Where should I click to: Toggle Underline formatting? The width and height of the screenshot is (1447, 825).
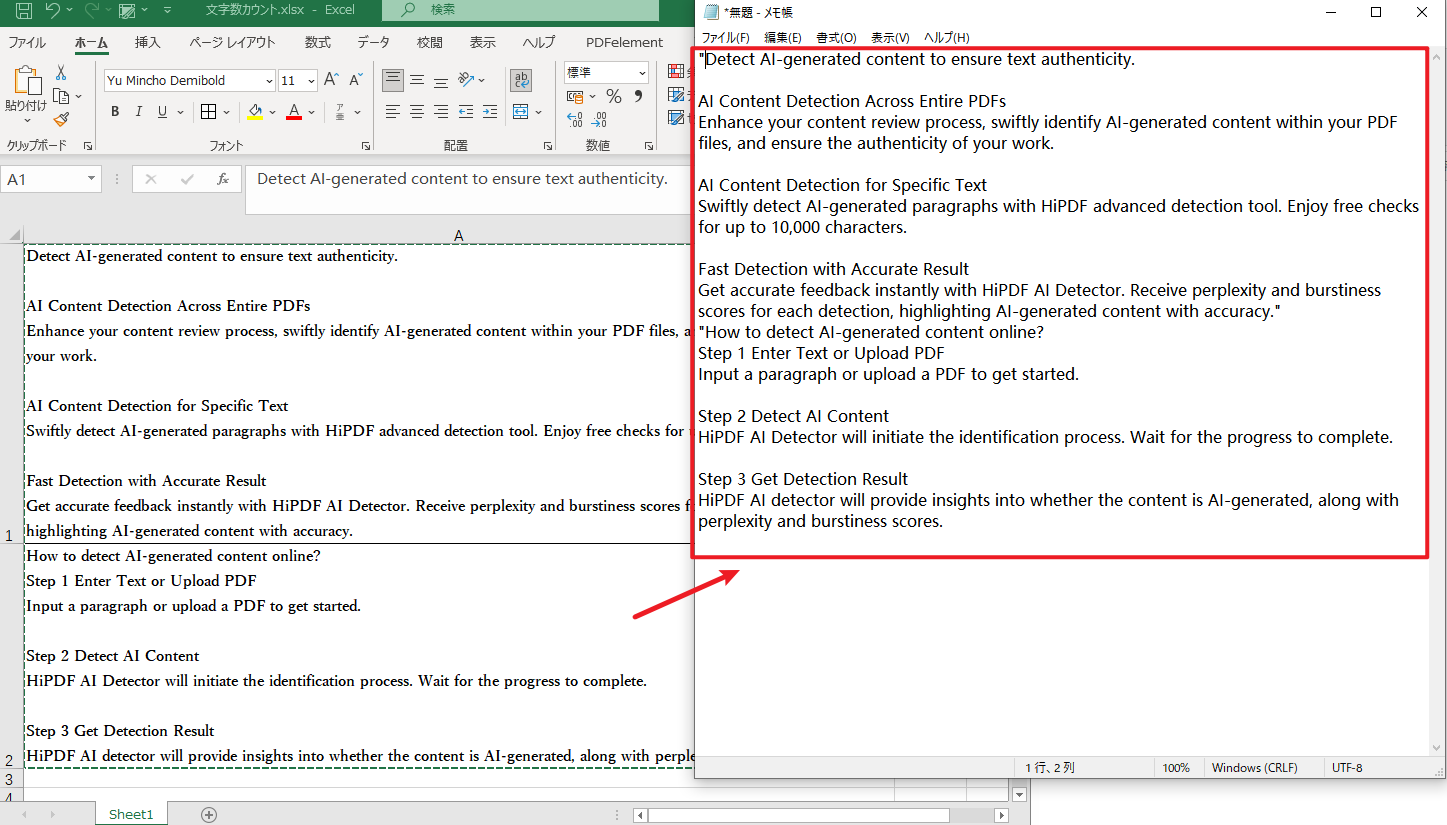click(x=162, y=112)
